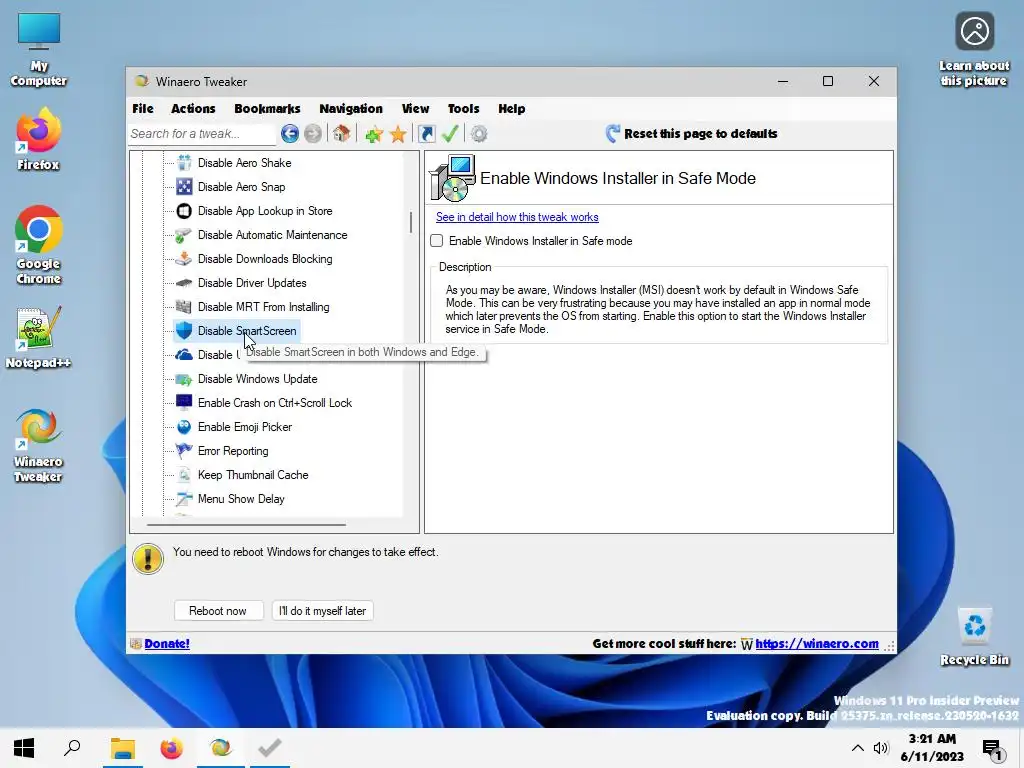Click Reset this page to defaults
This screenshot has height=768, width=1024.
[692, 134]
